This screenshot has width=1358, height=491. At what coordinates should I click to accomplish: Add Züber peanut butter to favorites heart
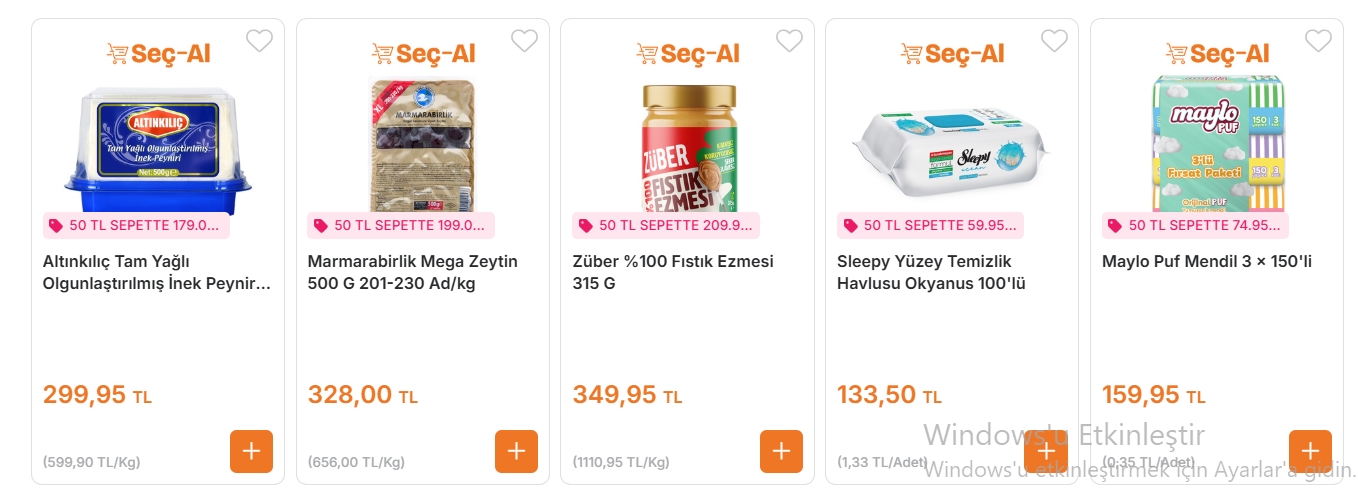(789, 41)
